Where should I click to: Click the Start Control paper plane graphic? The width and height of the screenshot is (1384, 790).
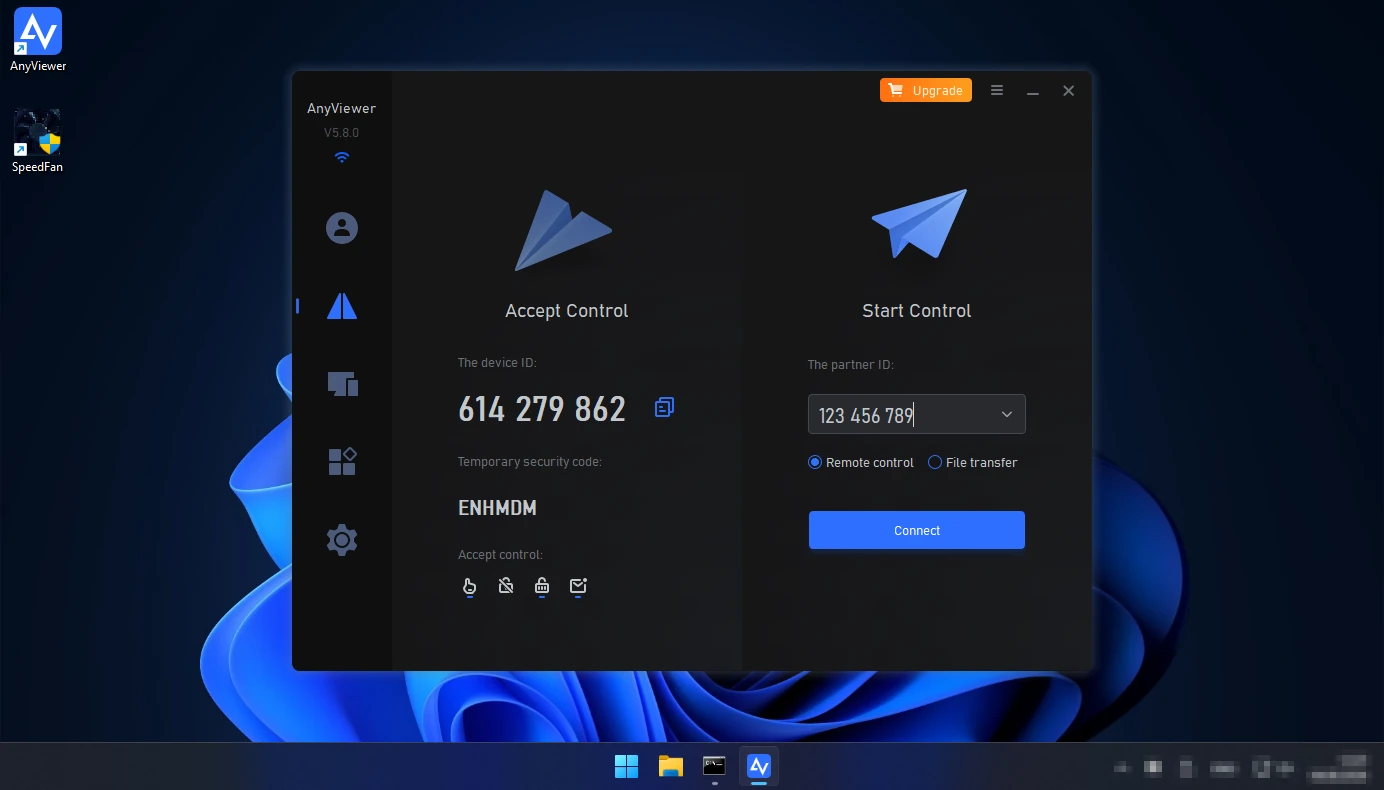click(x=920, y=223)
